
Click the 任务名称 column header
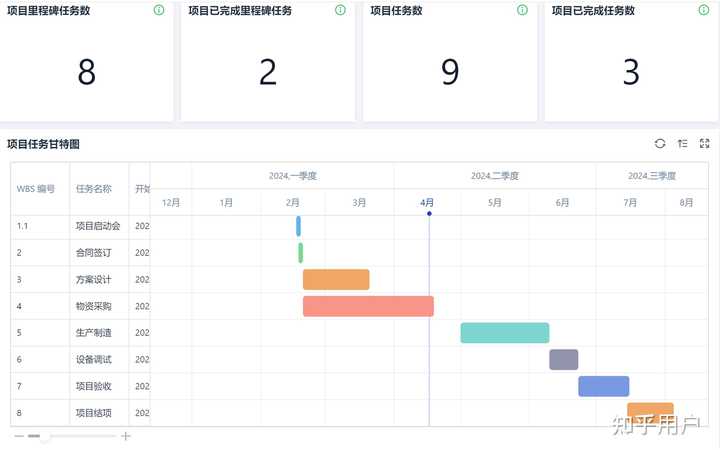pos(94,188)
